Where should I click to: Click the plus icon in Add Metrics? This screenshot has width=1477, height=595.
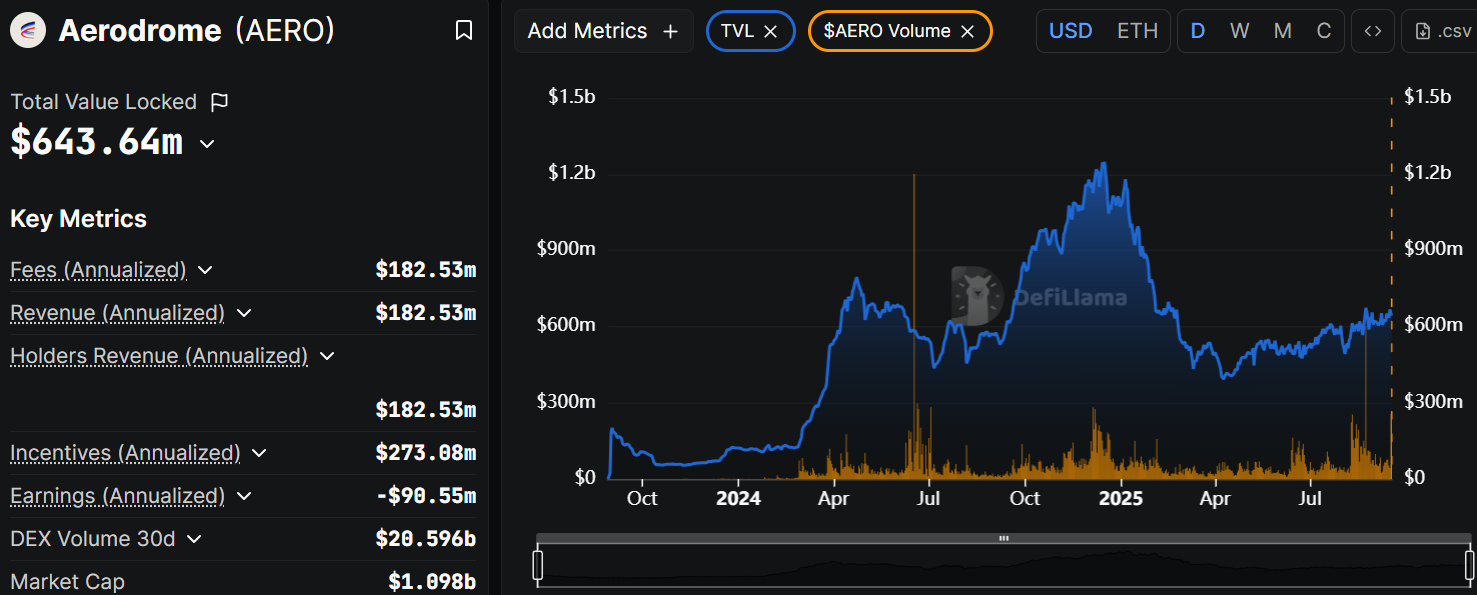[670, 31]
